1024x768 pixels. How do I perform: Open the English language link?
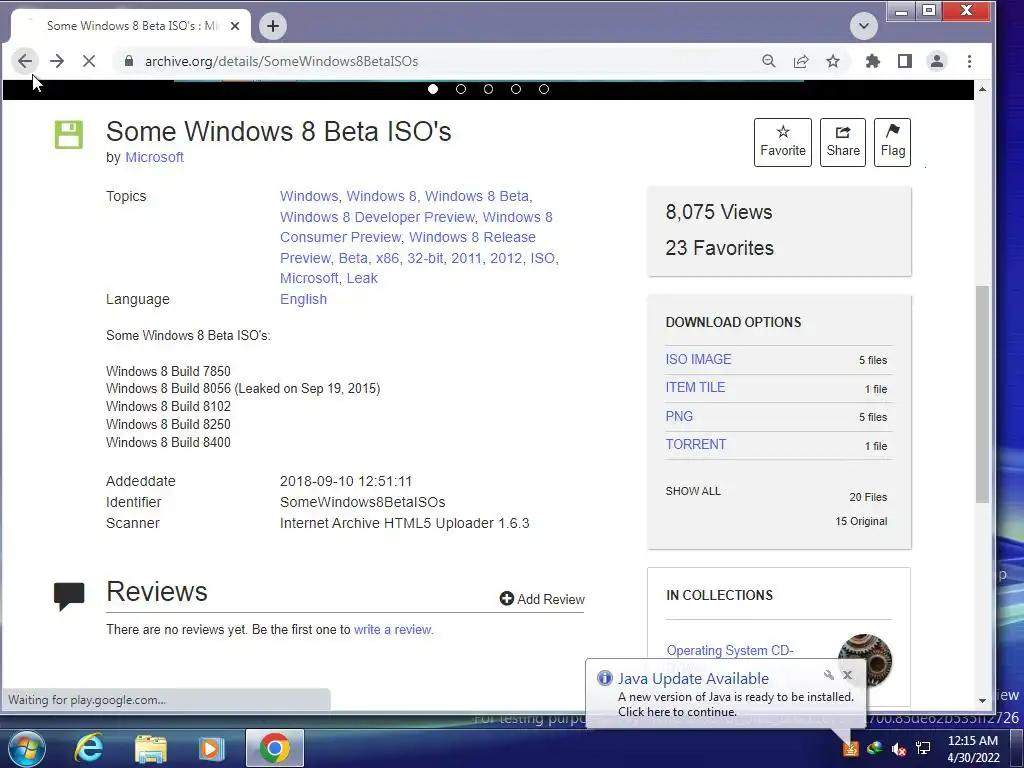[x=303, y=299]
